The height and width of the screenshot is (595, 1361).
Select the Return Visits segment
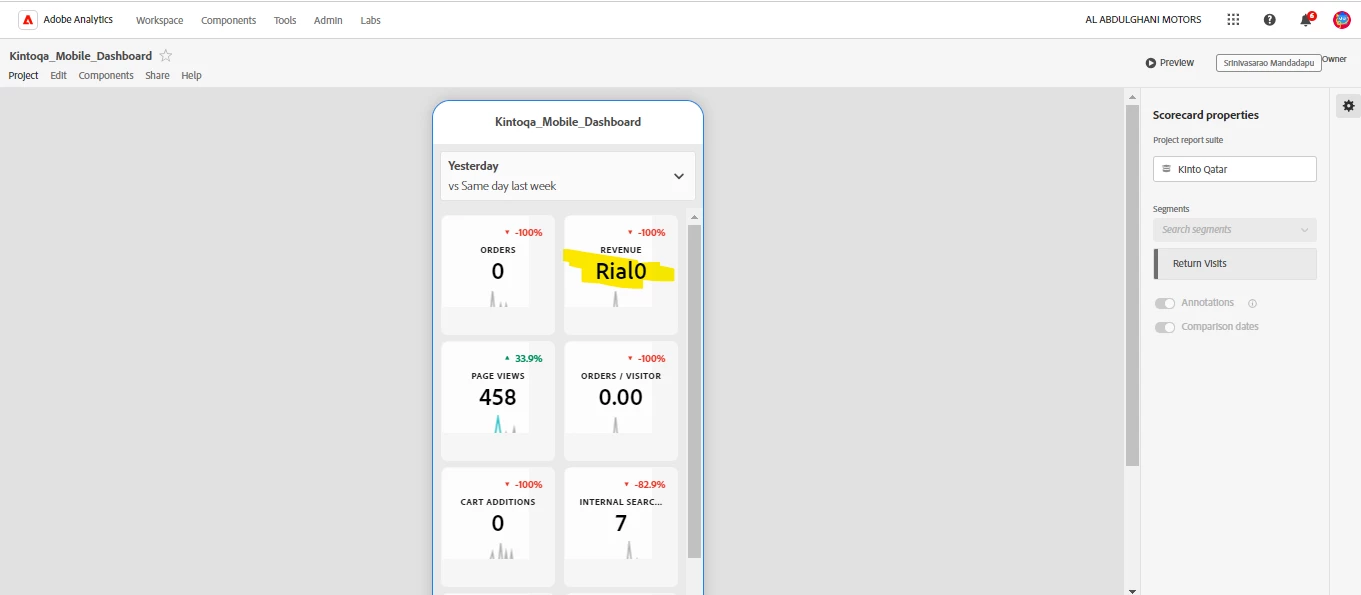(x=1234, y=264)
